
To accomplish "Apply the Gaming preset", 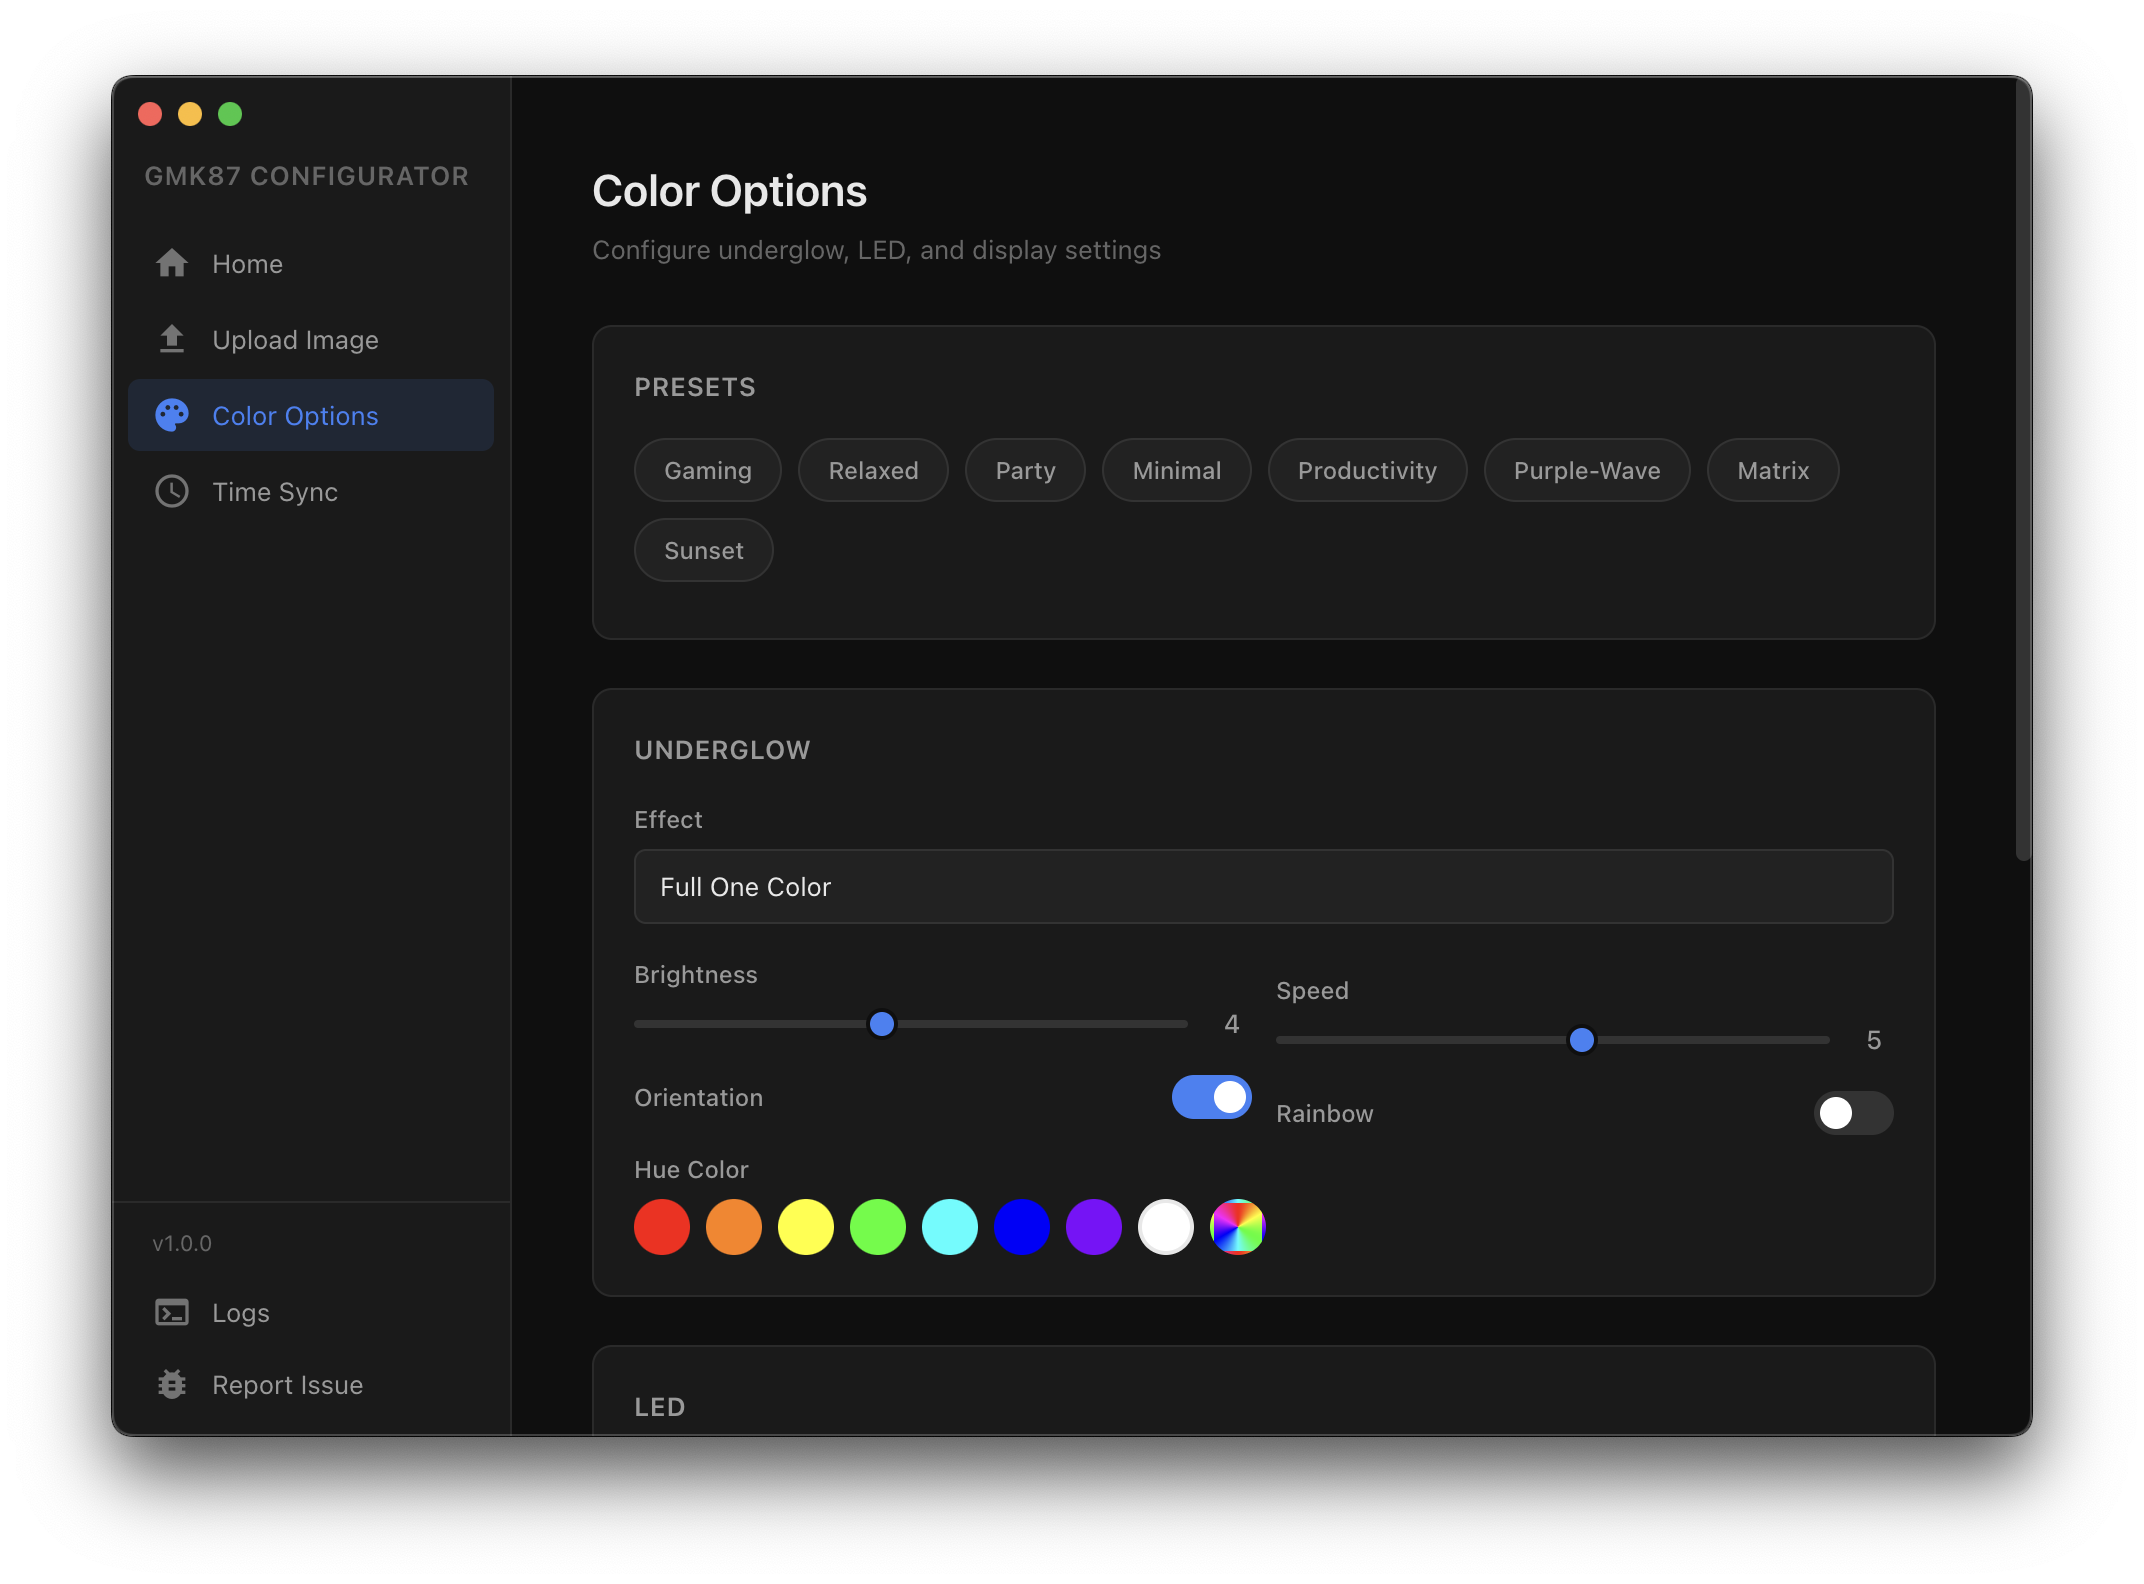I will pyautogui.click(x=707, y=470).
